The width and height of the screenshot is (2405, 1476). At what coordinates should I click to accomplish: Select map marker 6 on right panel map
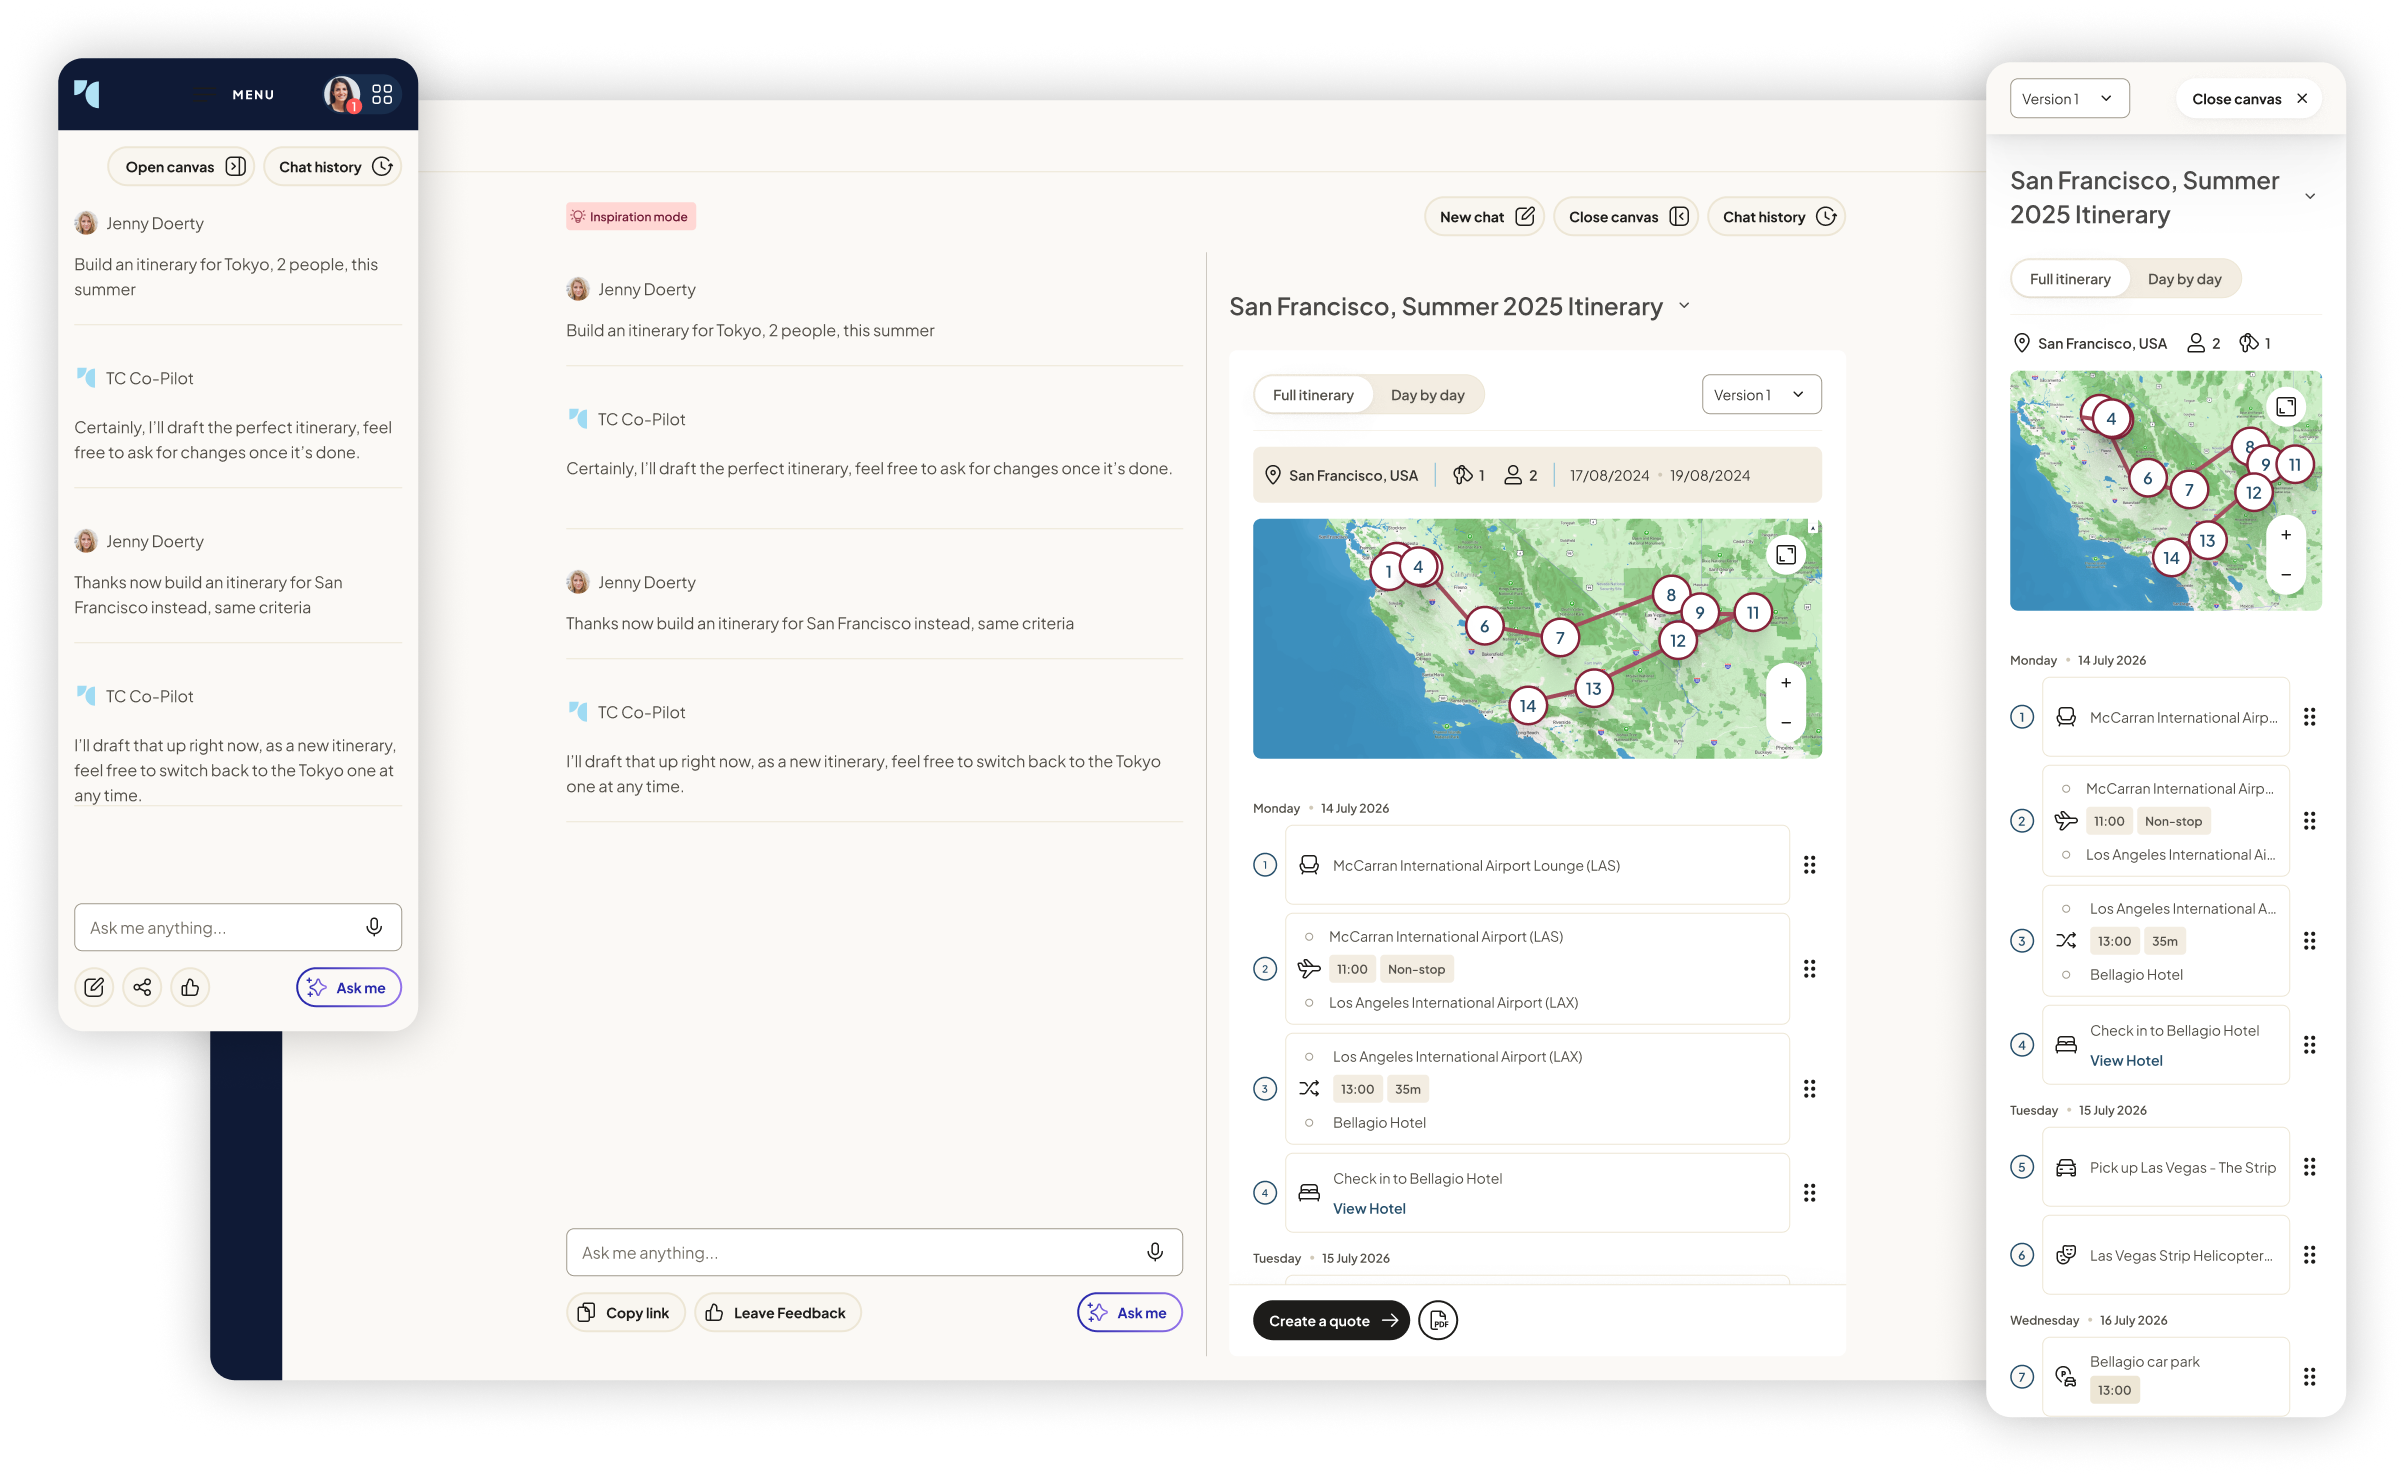click(2147, 478)
